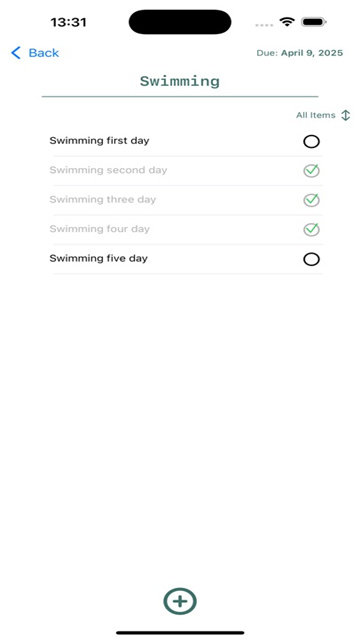360x640 pixels.
Task: Tap the plus circle add item icon
Action: point(180,601)
